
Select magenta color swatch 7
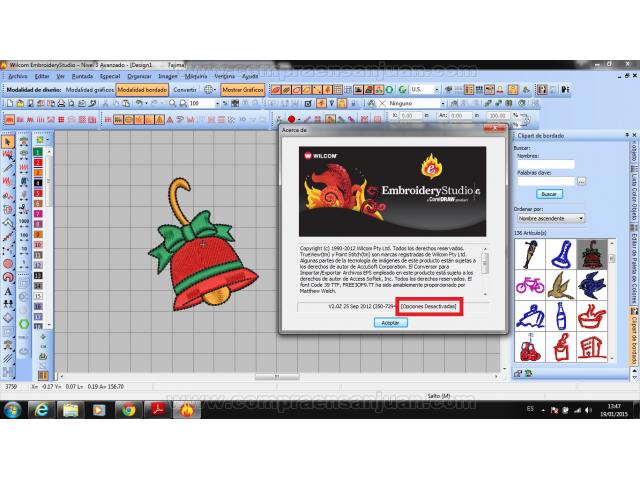pyautogui.click(x=38, y=214)
